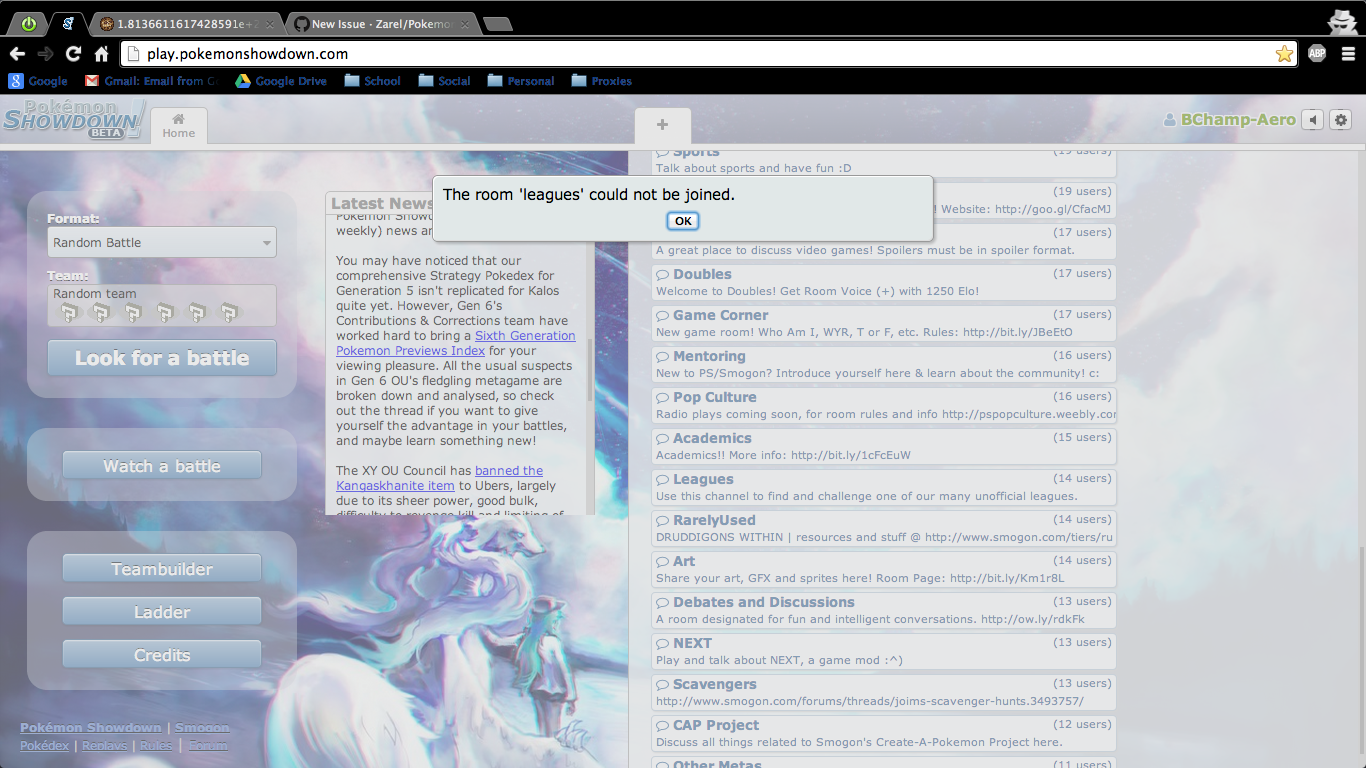Click the browser forward arrow

coord(45,54)
